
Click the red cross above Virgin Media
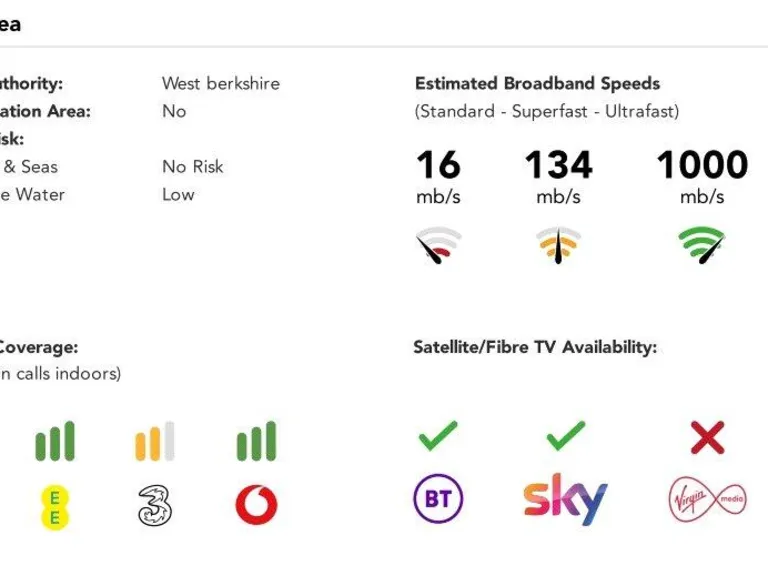click(x=707, y=437)
